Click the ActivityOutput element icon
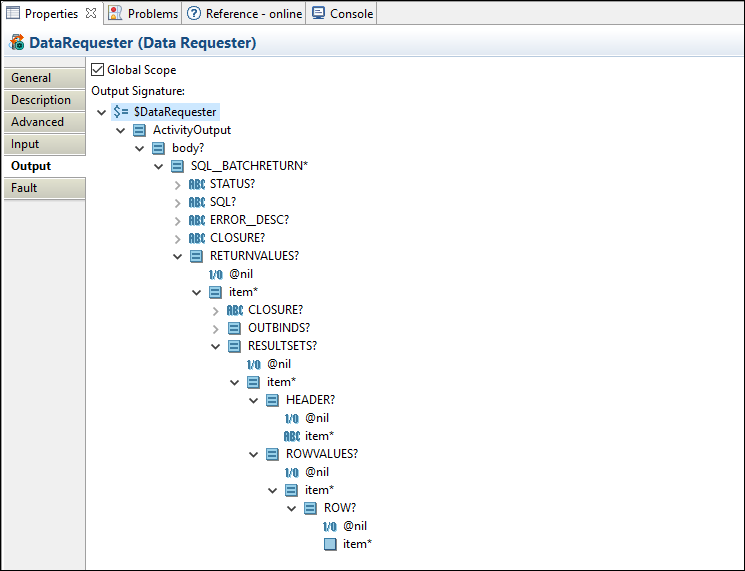Viewport: 745px width, 571px height. click(139, 130)
